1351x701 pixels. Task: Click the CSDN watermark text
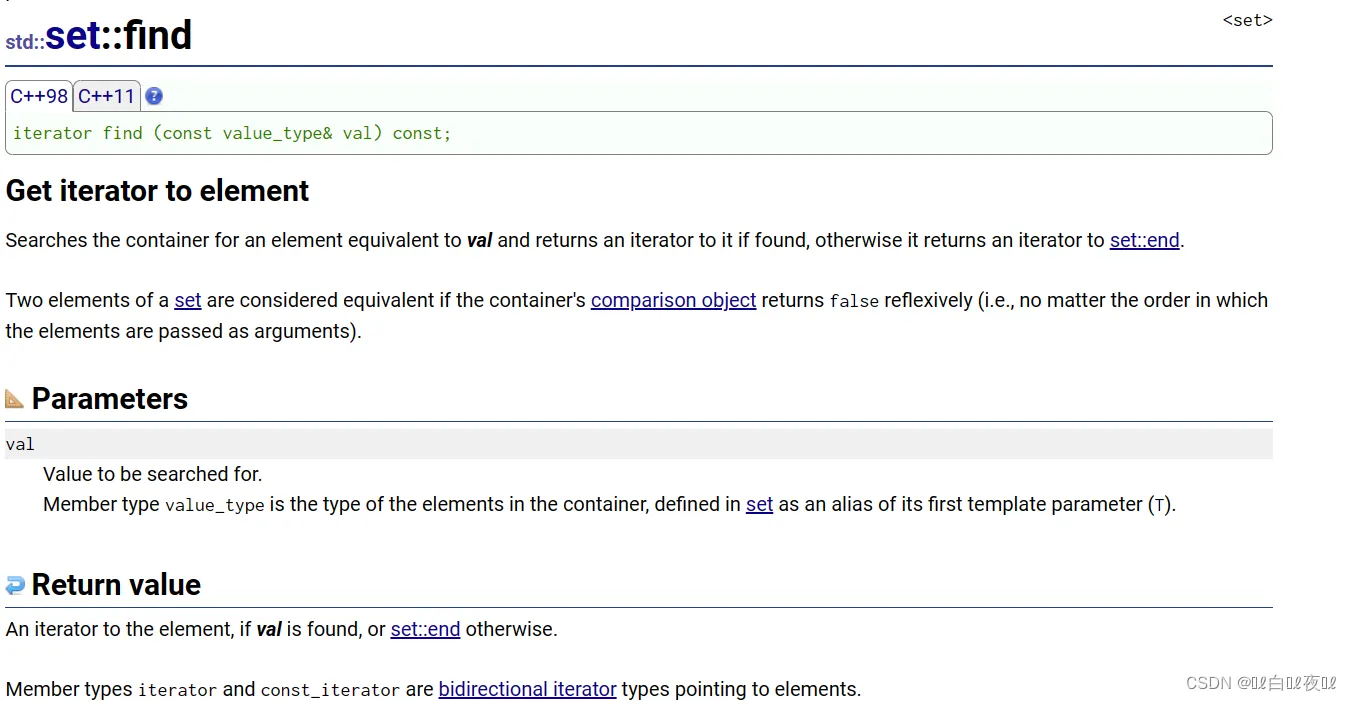(x=1260, y=683)
